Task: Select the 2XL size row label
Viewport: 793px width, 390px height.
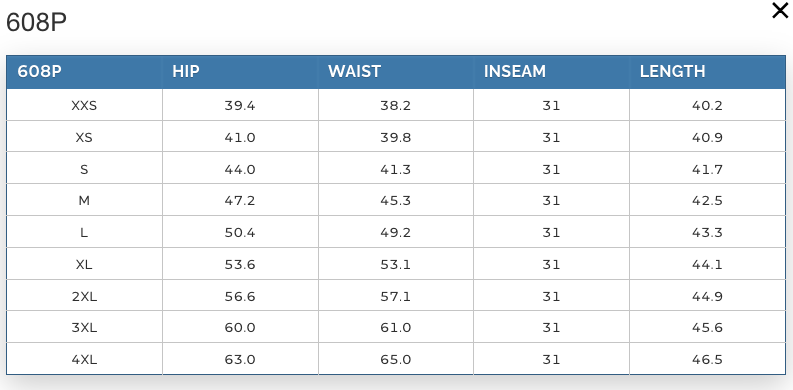Action: click(84, 296)
